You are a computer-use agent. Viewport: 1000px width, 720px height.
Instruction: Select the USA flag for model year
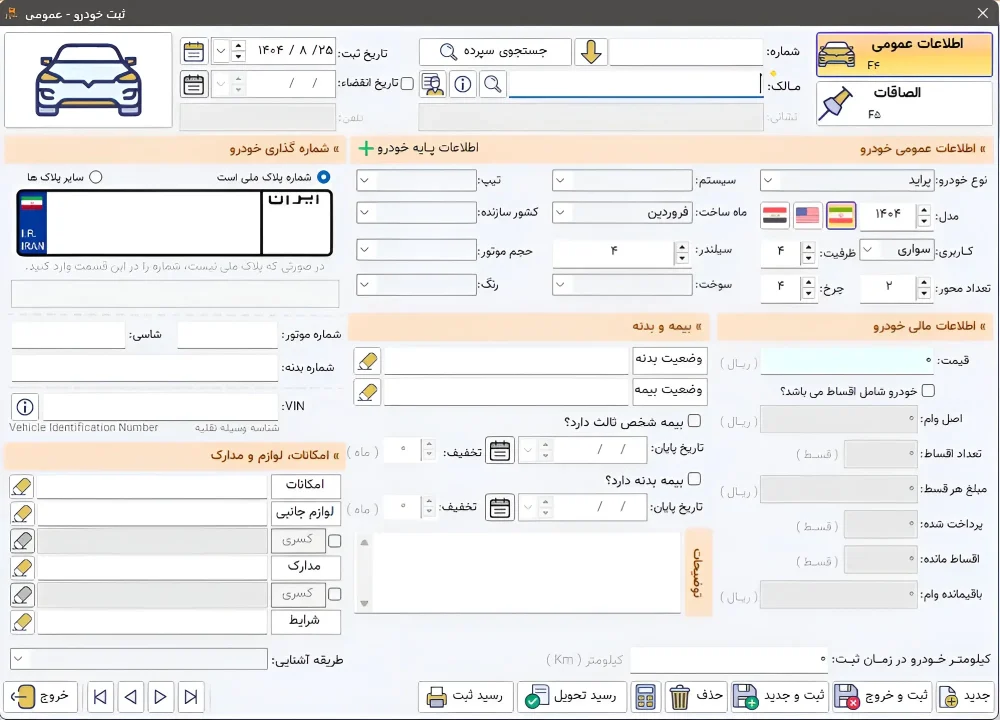(x=807, y=216)
